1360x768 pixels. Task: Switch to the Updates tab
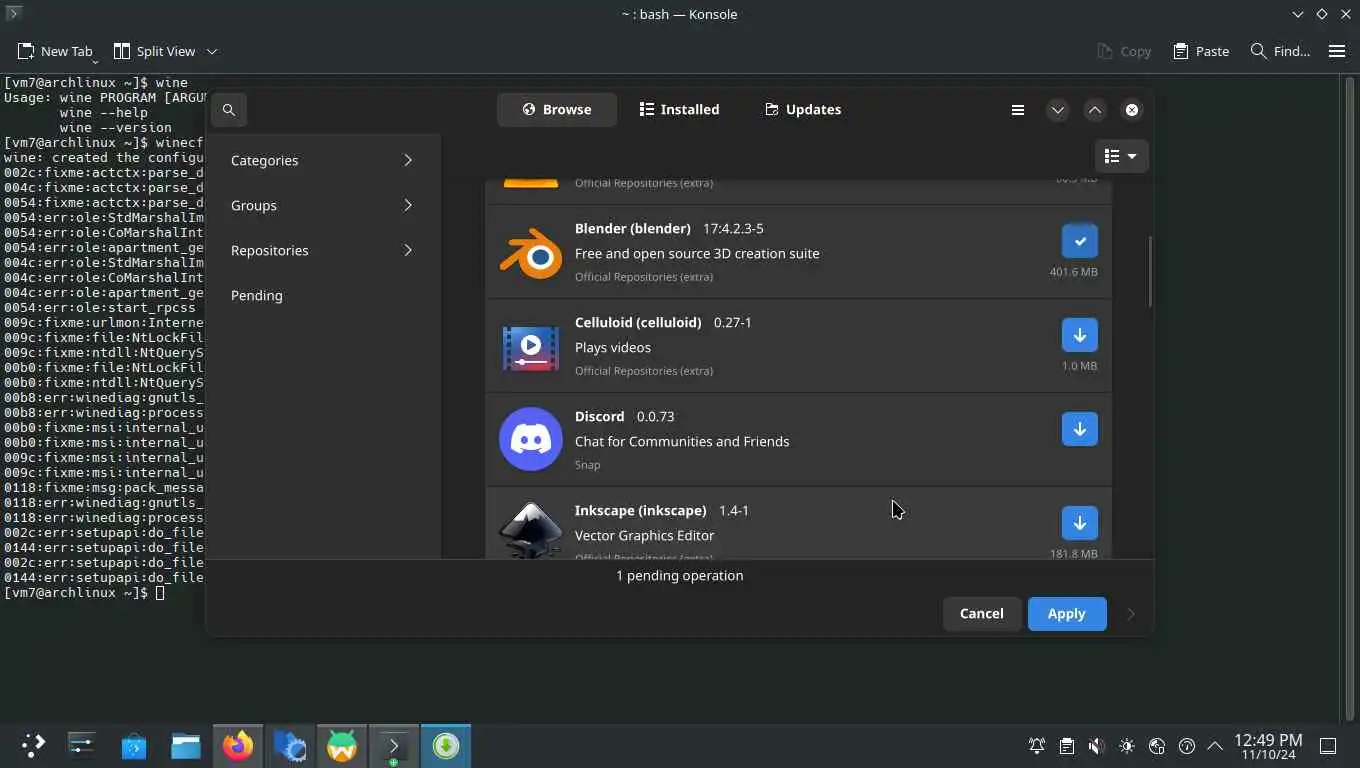click(x=803, y=110)
